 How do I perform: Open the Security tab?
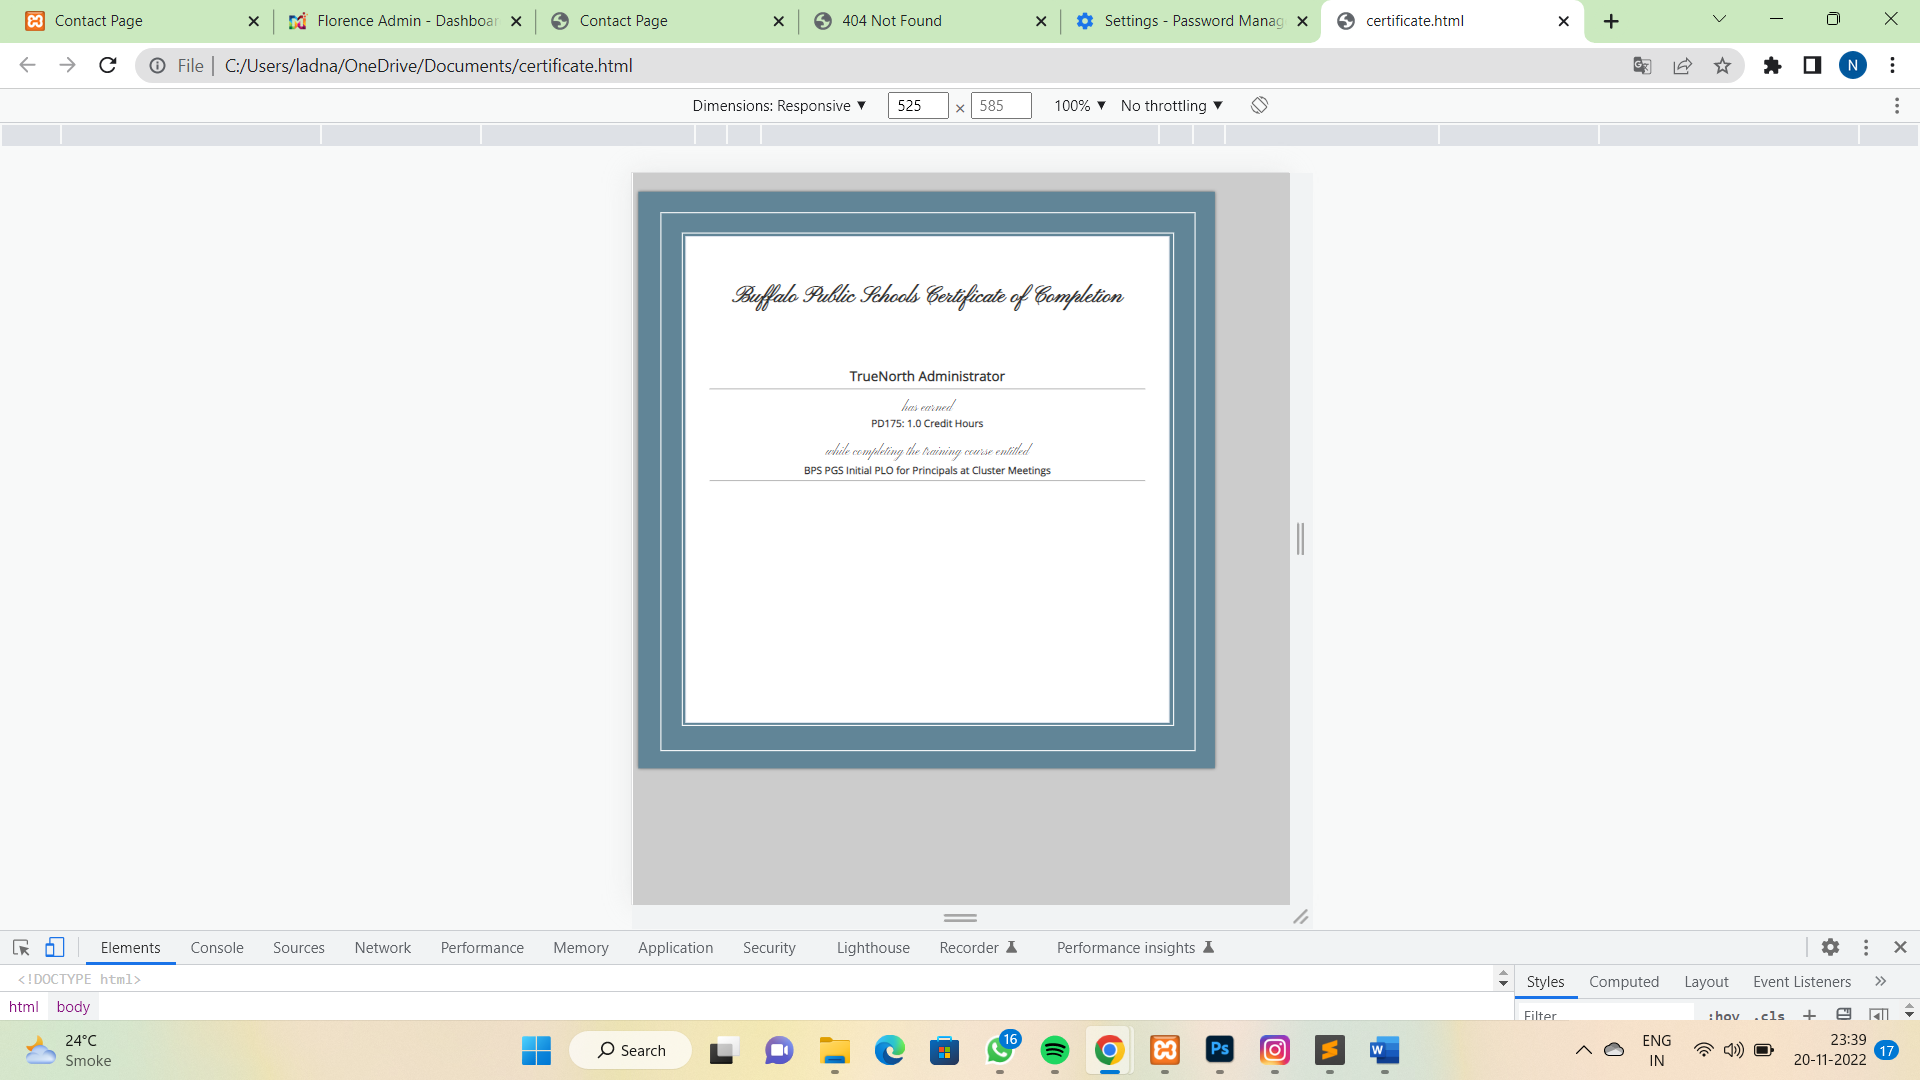click(769, 947)
